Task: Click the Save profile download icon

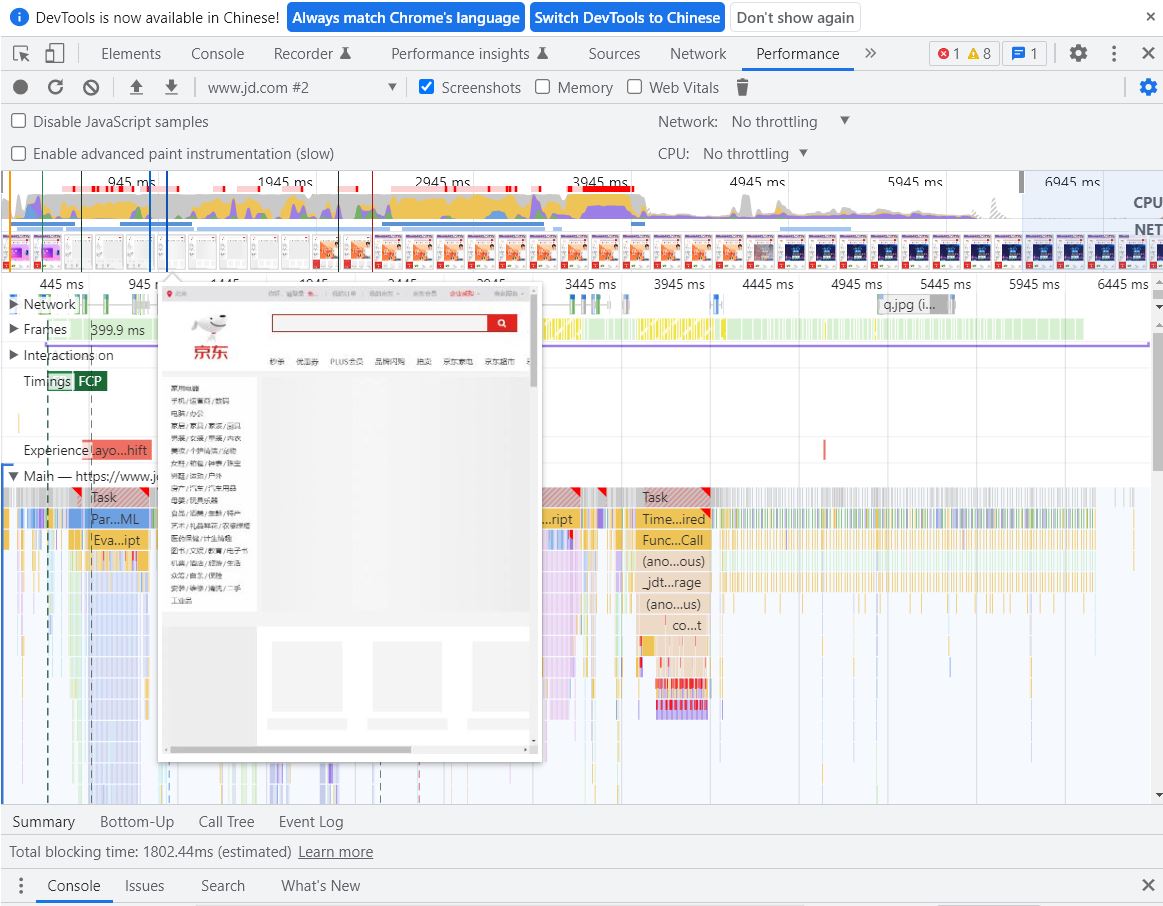Action: click(171, 88)
